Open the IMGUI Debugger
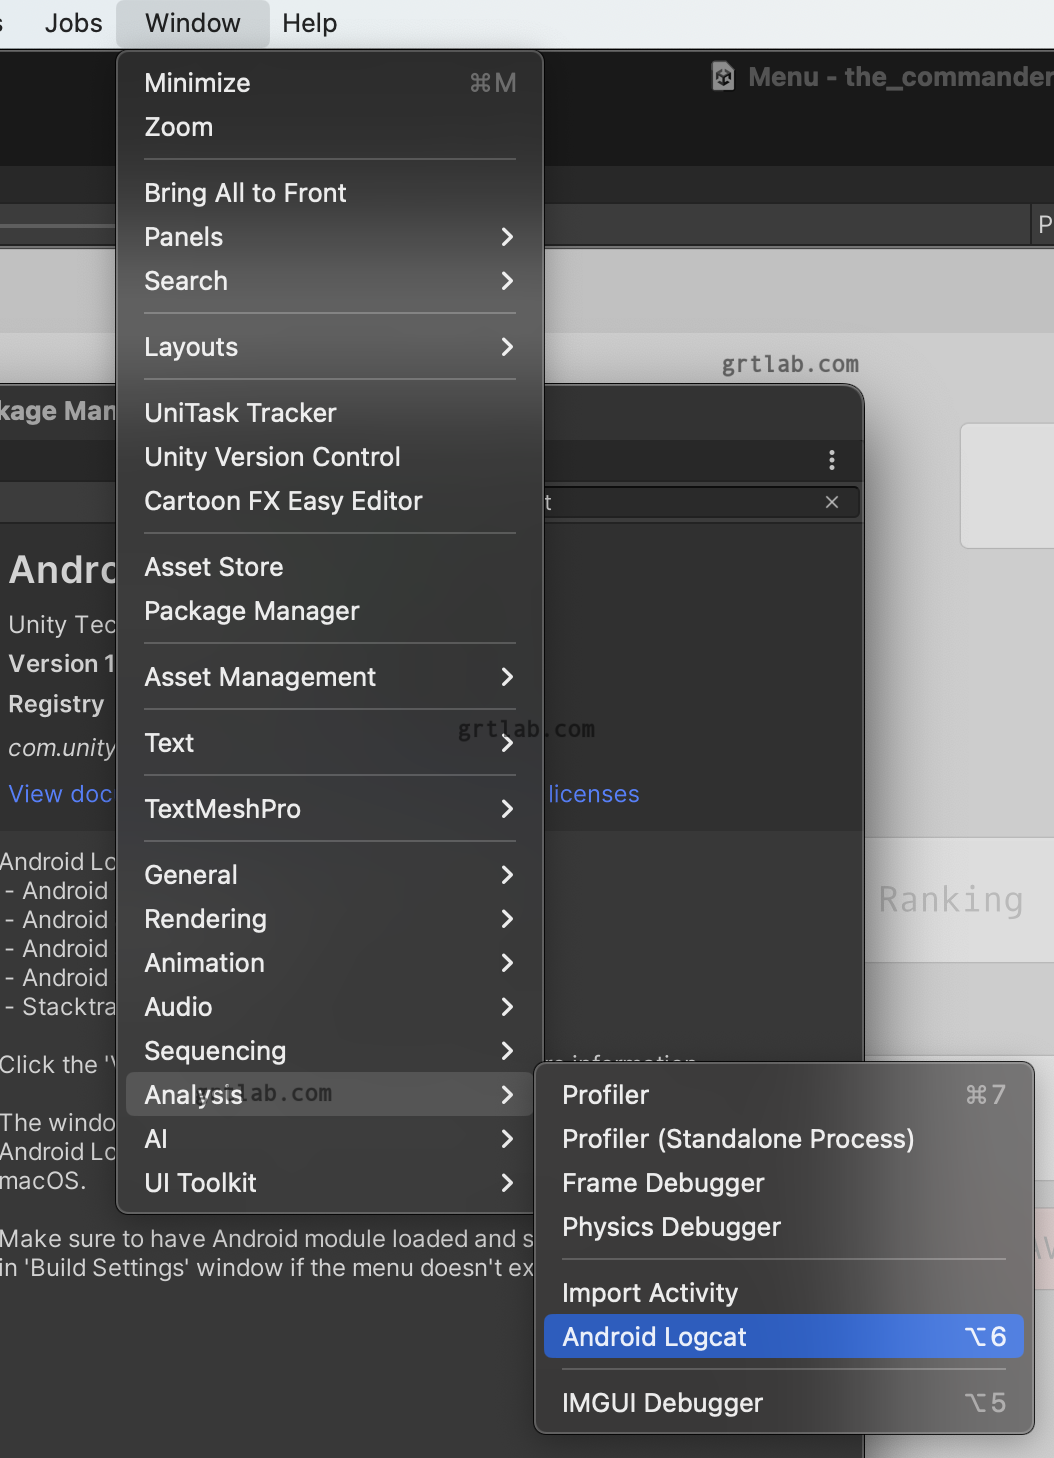Screen dimensions: 1054x1458 pos(662,1402)
